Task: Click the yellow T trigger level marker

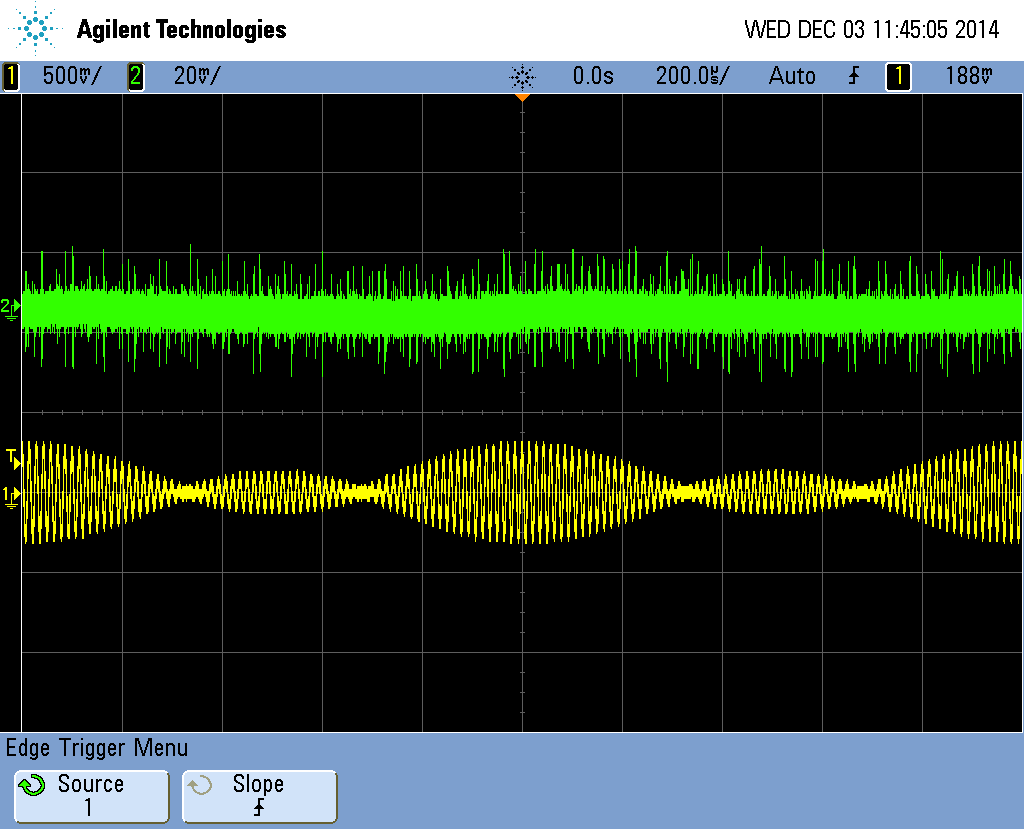Action: (11, 459)
